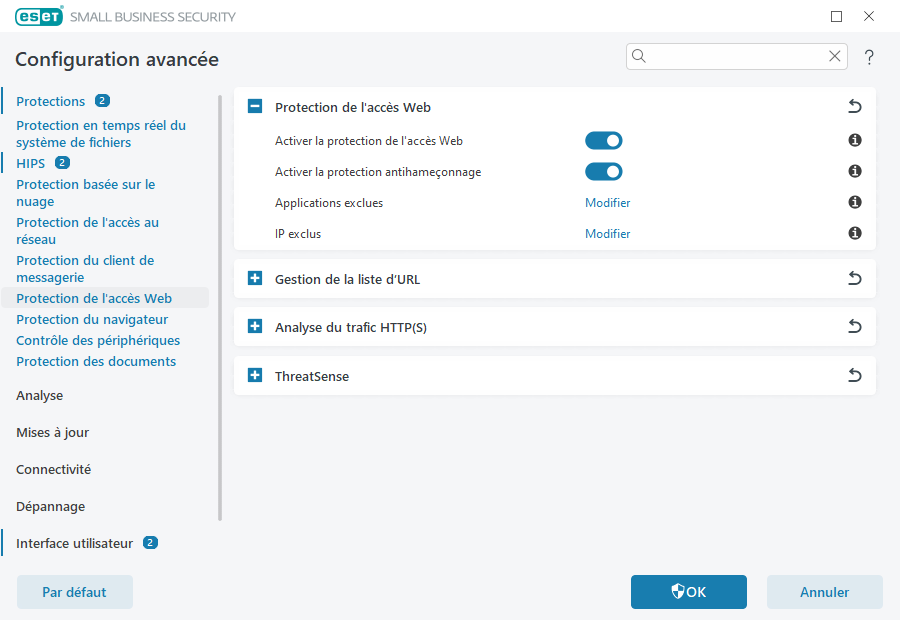Click info icon beside IP exclus
This screenshot has width=900, height=620.
[855, 234]
